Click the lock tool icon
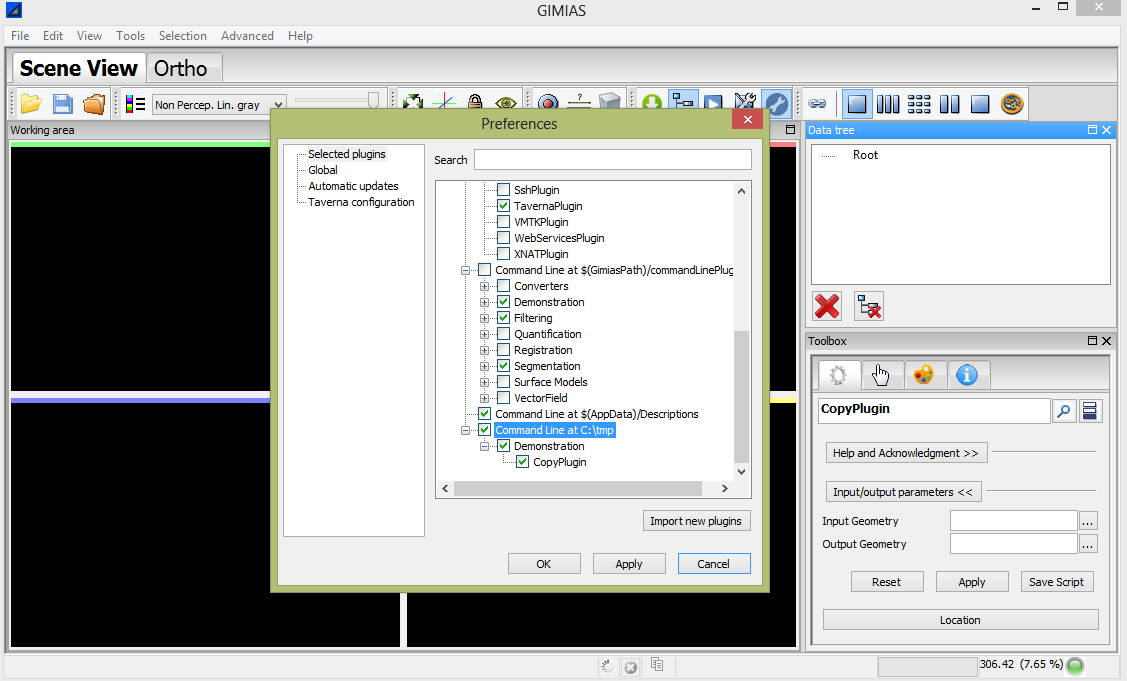1127x681 pixels. click(x=475, y=102)
